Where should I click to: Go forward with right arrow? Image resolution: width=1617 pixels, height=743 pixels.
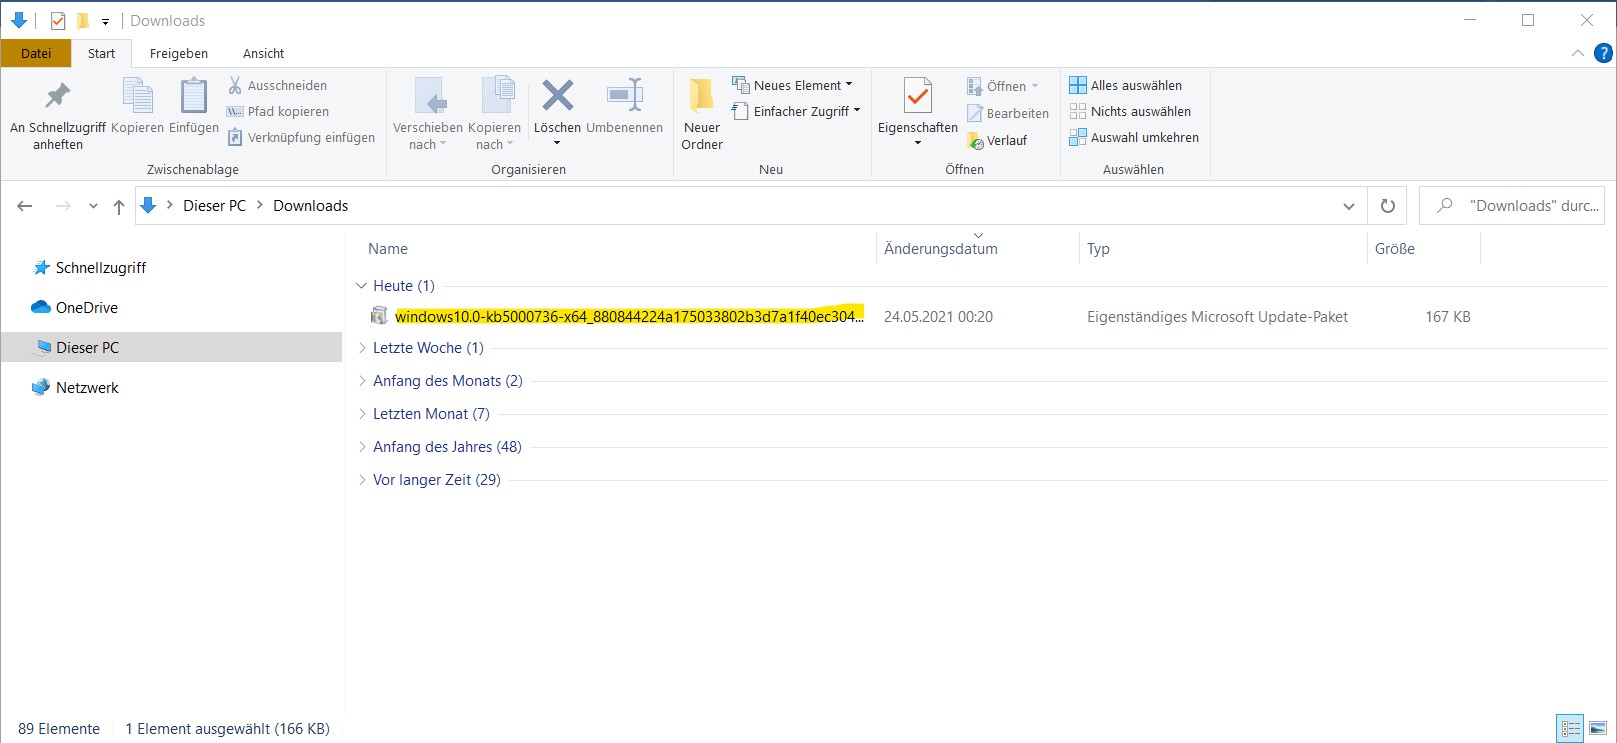pos(63,206)
